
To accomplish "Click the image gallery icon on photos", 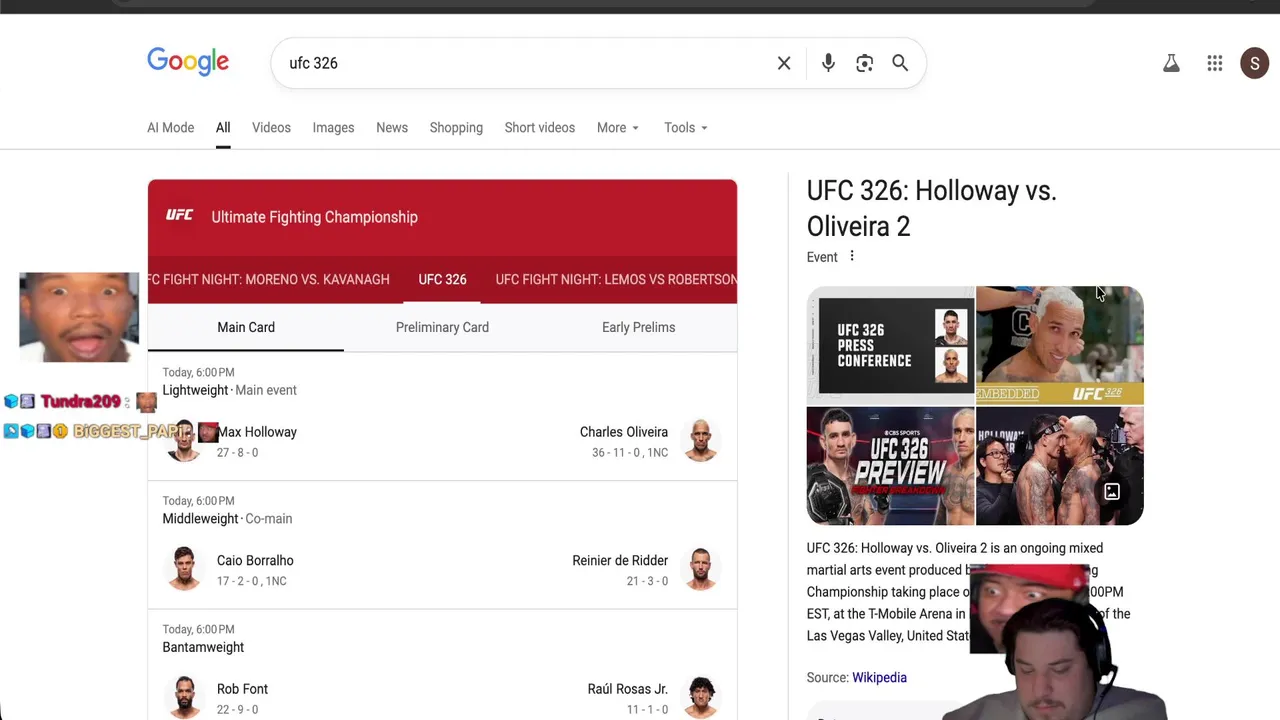I will click(x=1112, y=492).
